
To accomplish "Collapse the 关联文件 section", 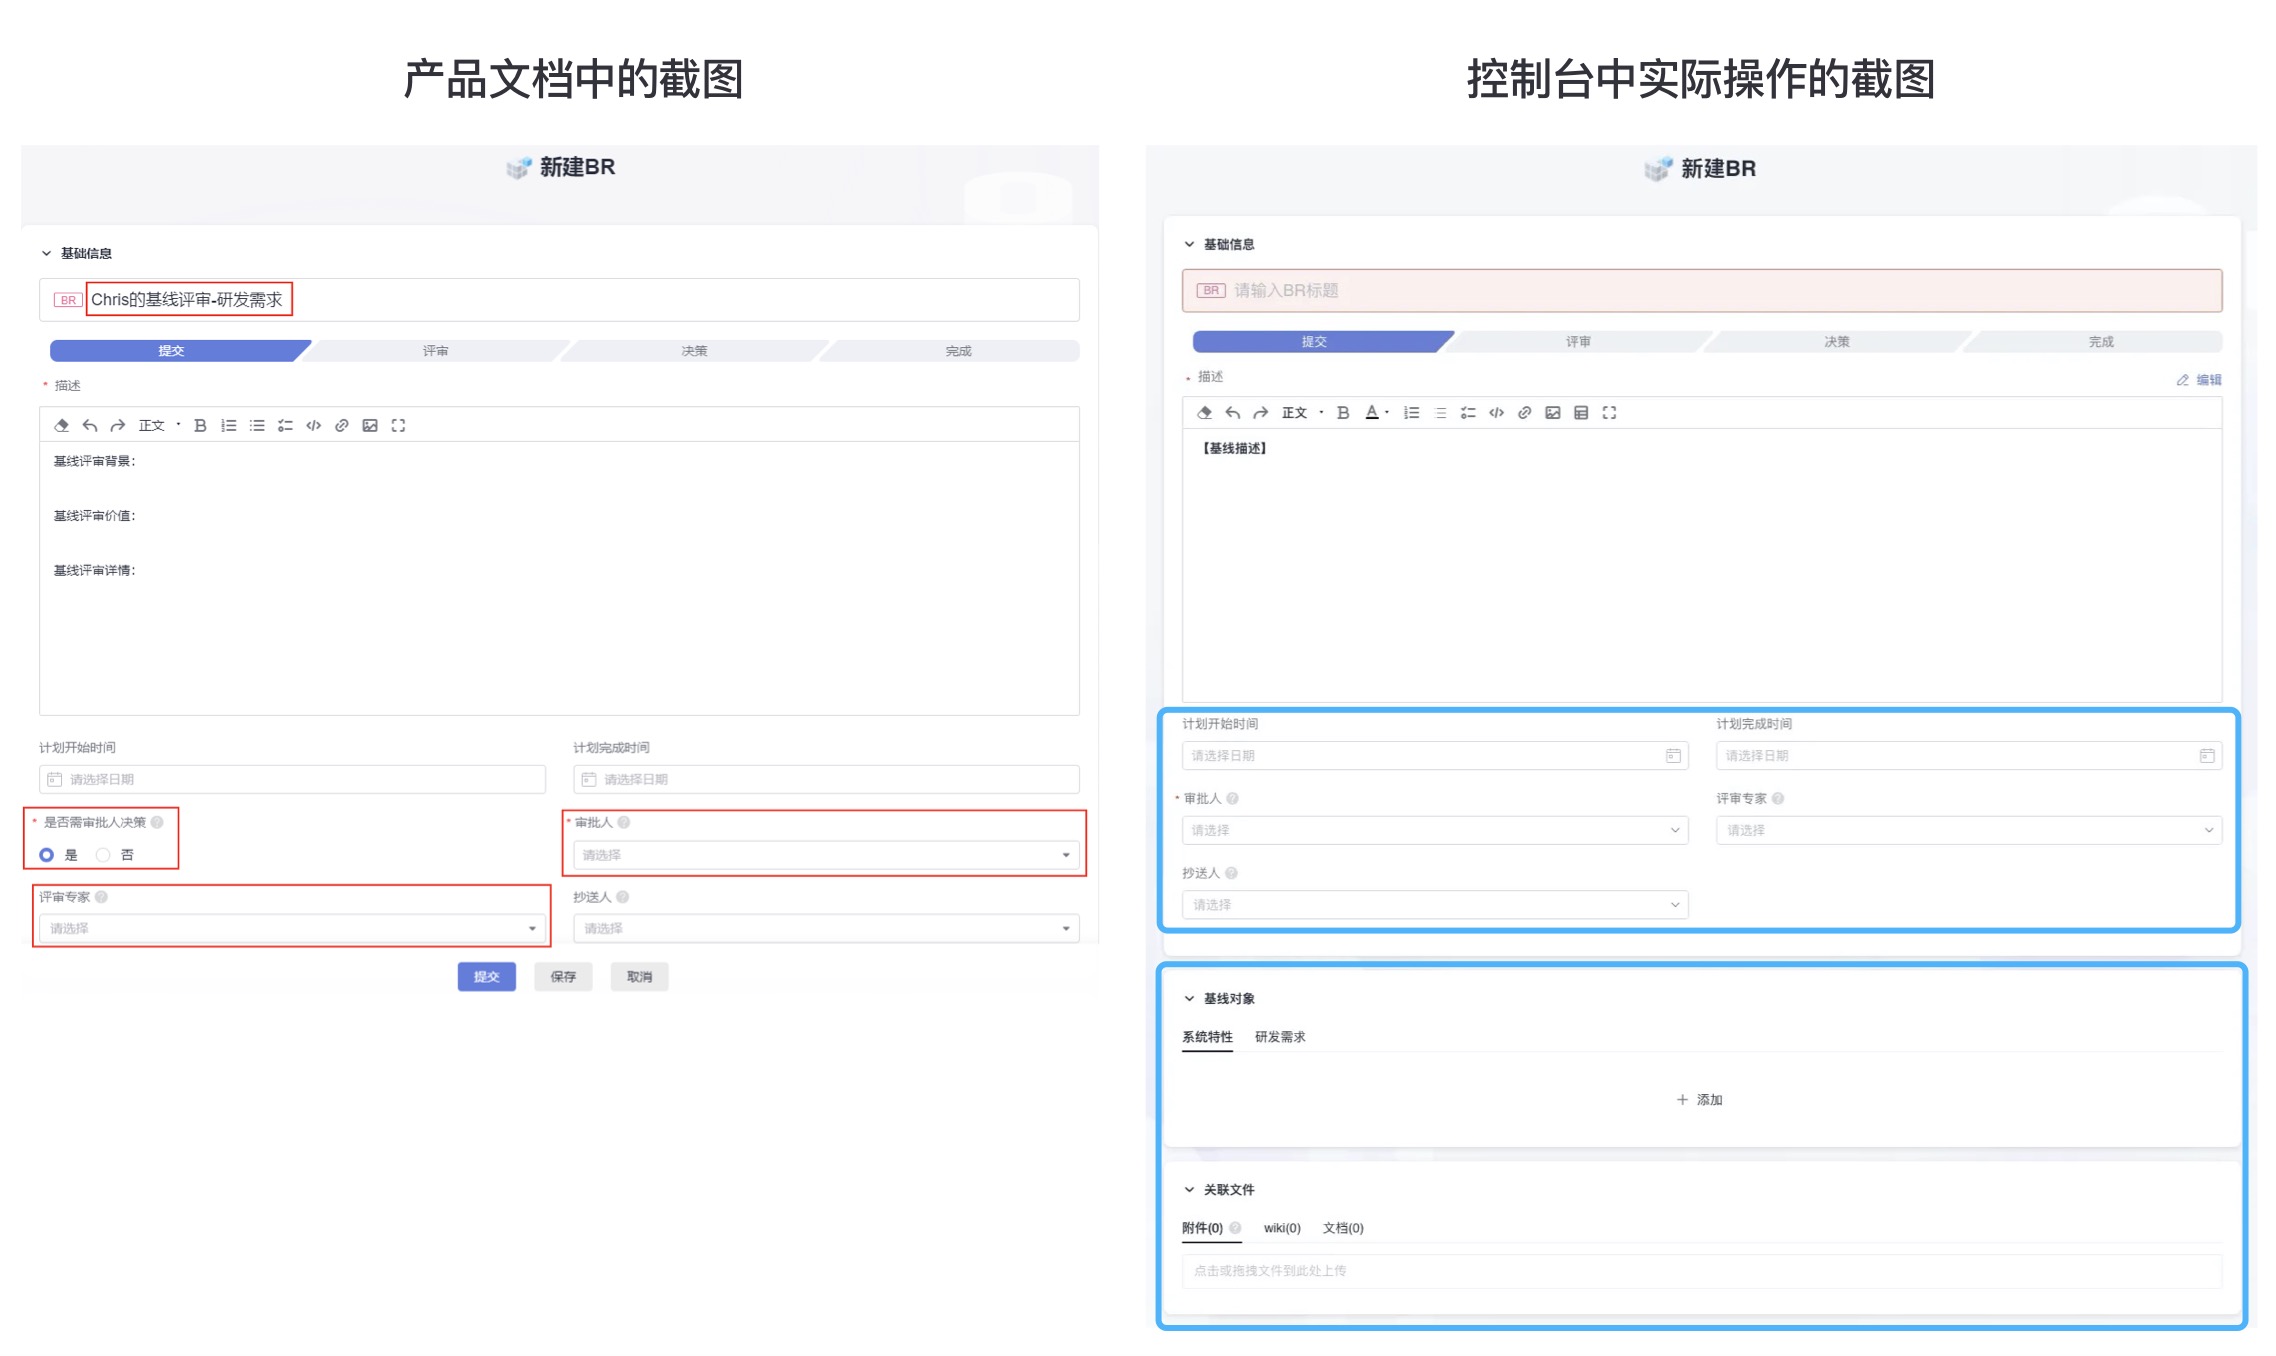I will point(1189,1189).
